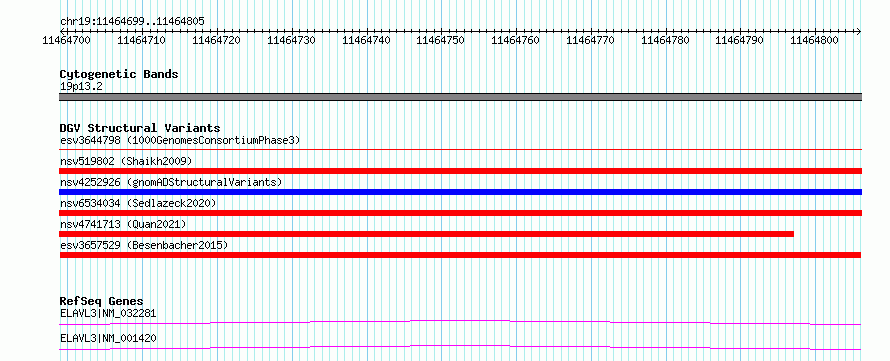Image resolution: width=890 pixels, height=361 pixels.
Task: Click the magenta line of ELAVL3|NM_001420
Action: pos(460,347)
